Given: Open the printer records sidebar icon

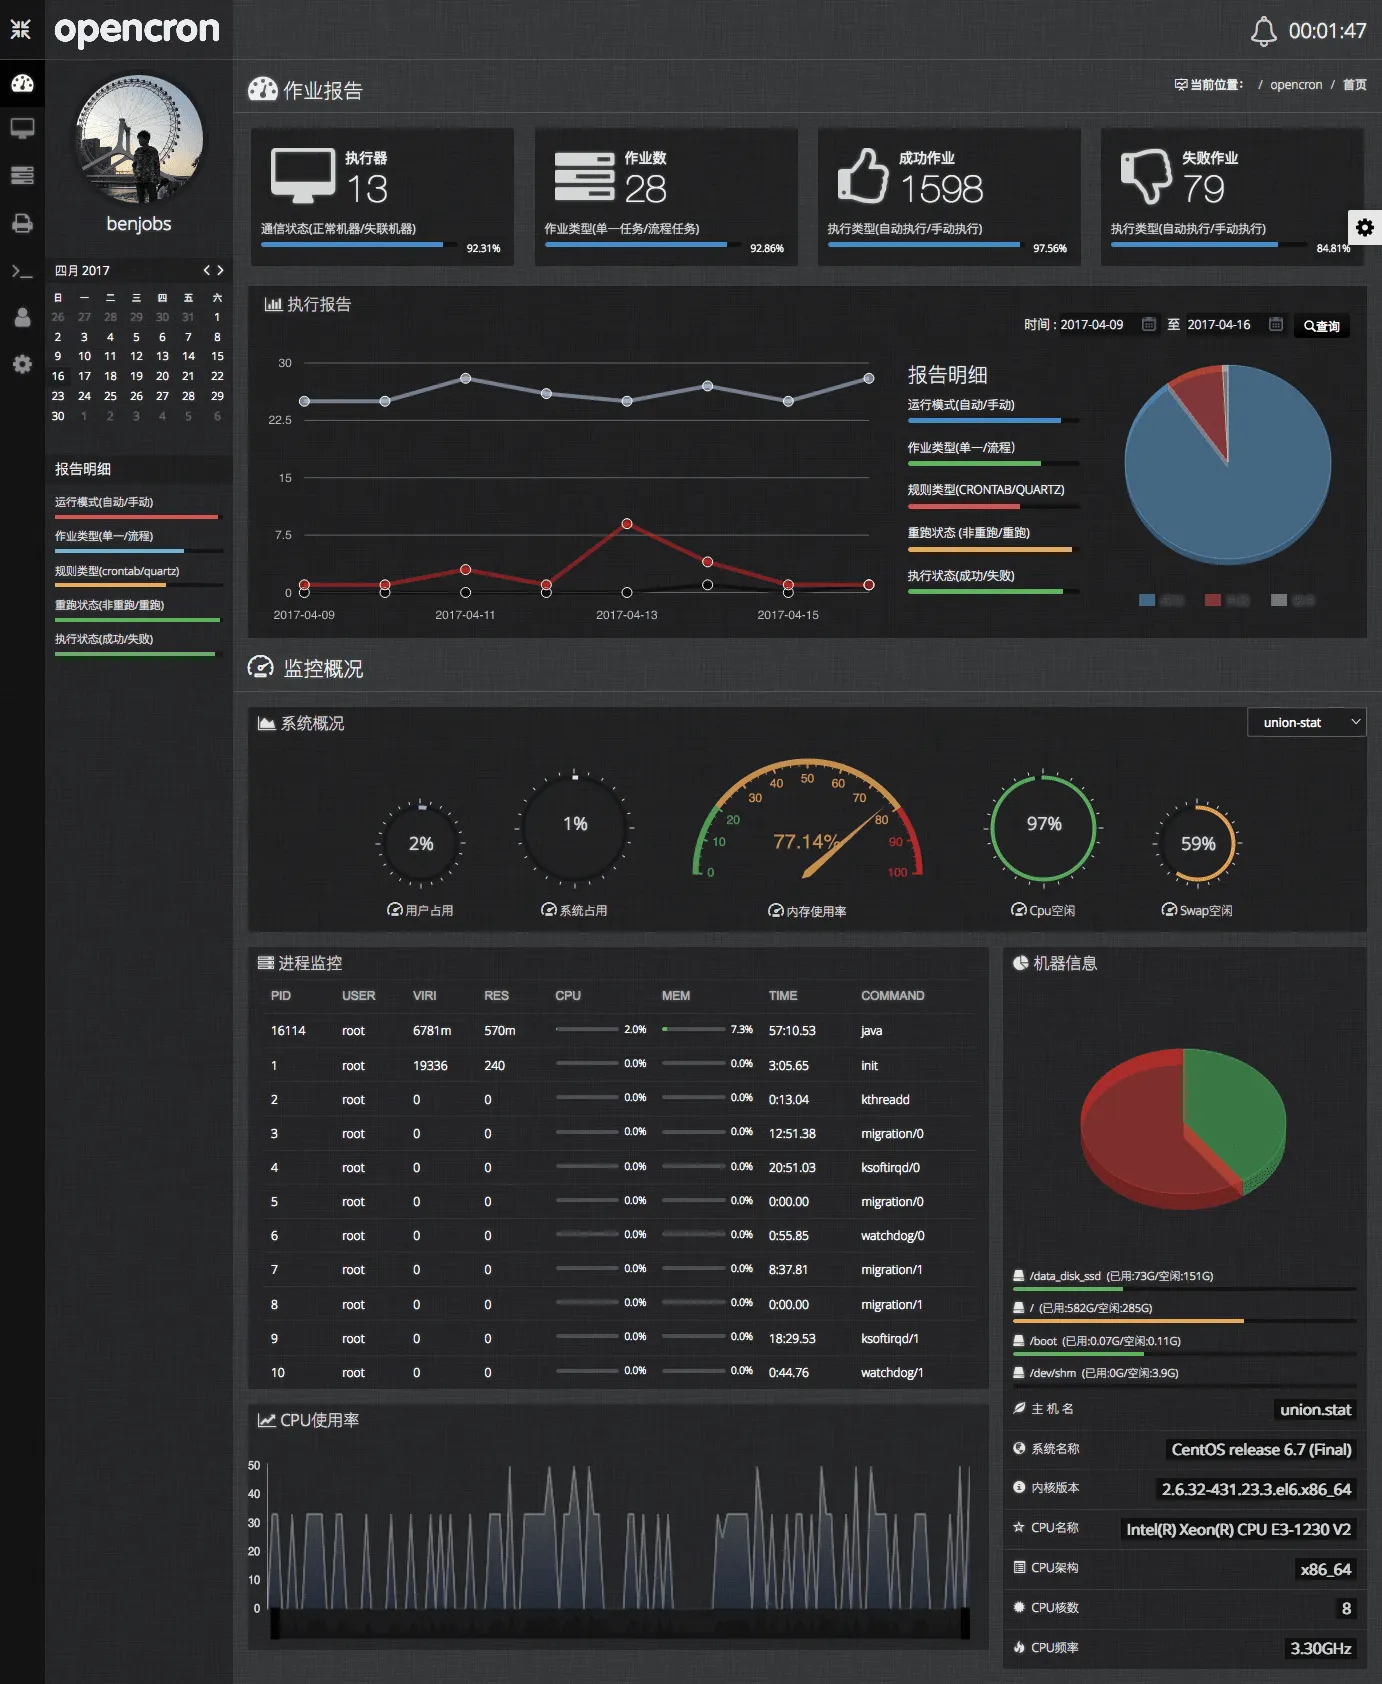Looking at the screenshot, I should click(22, 223).
